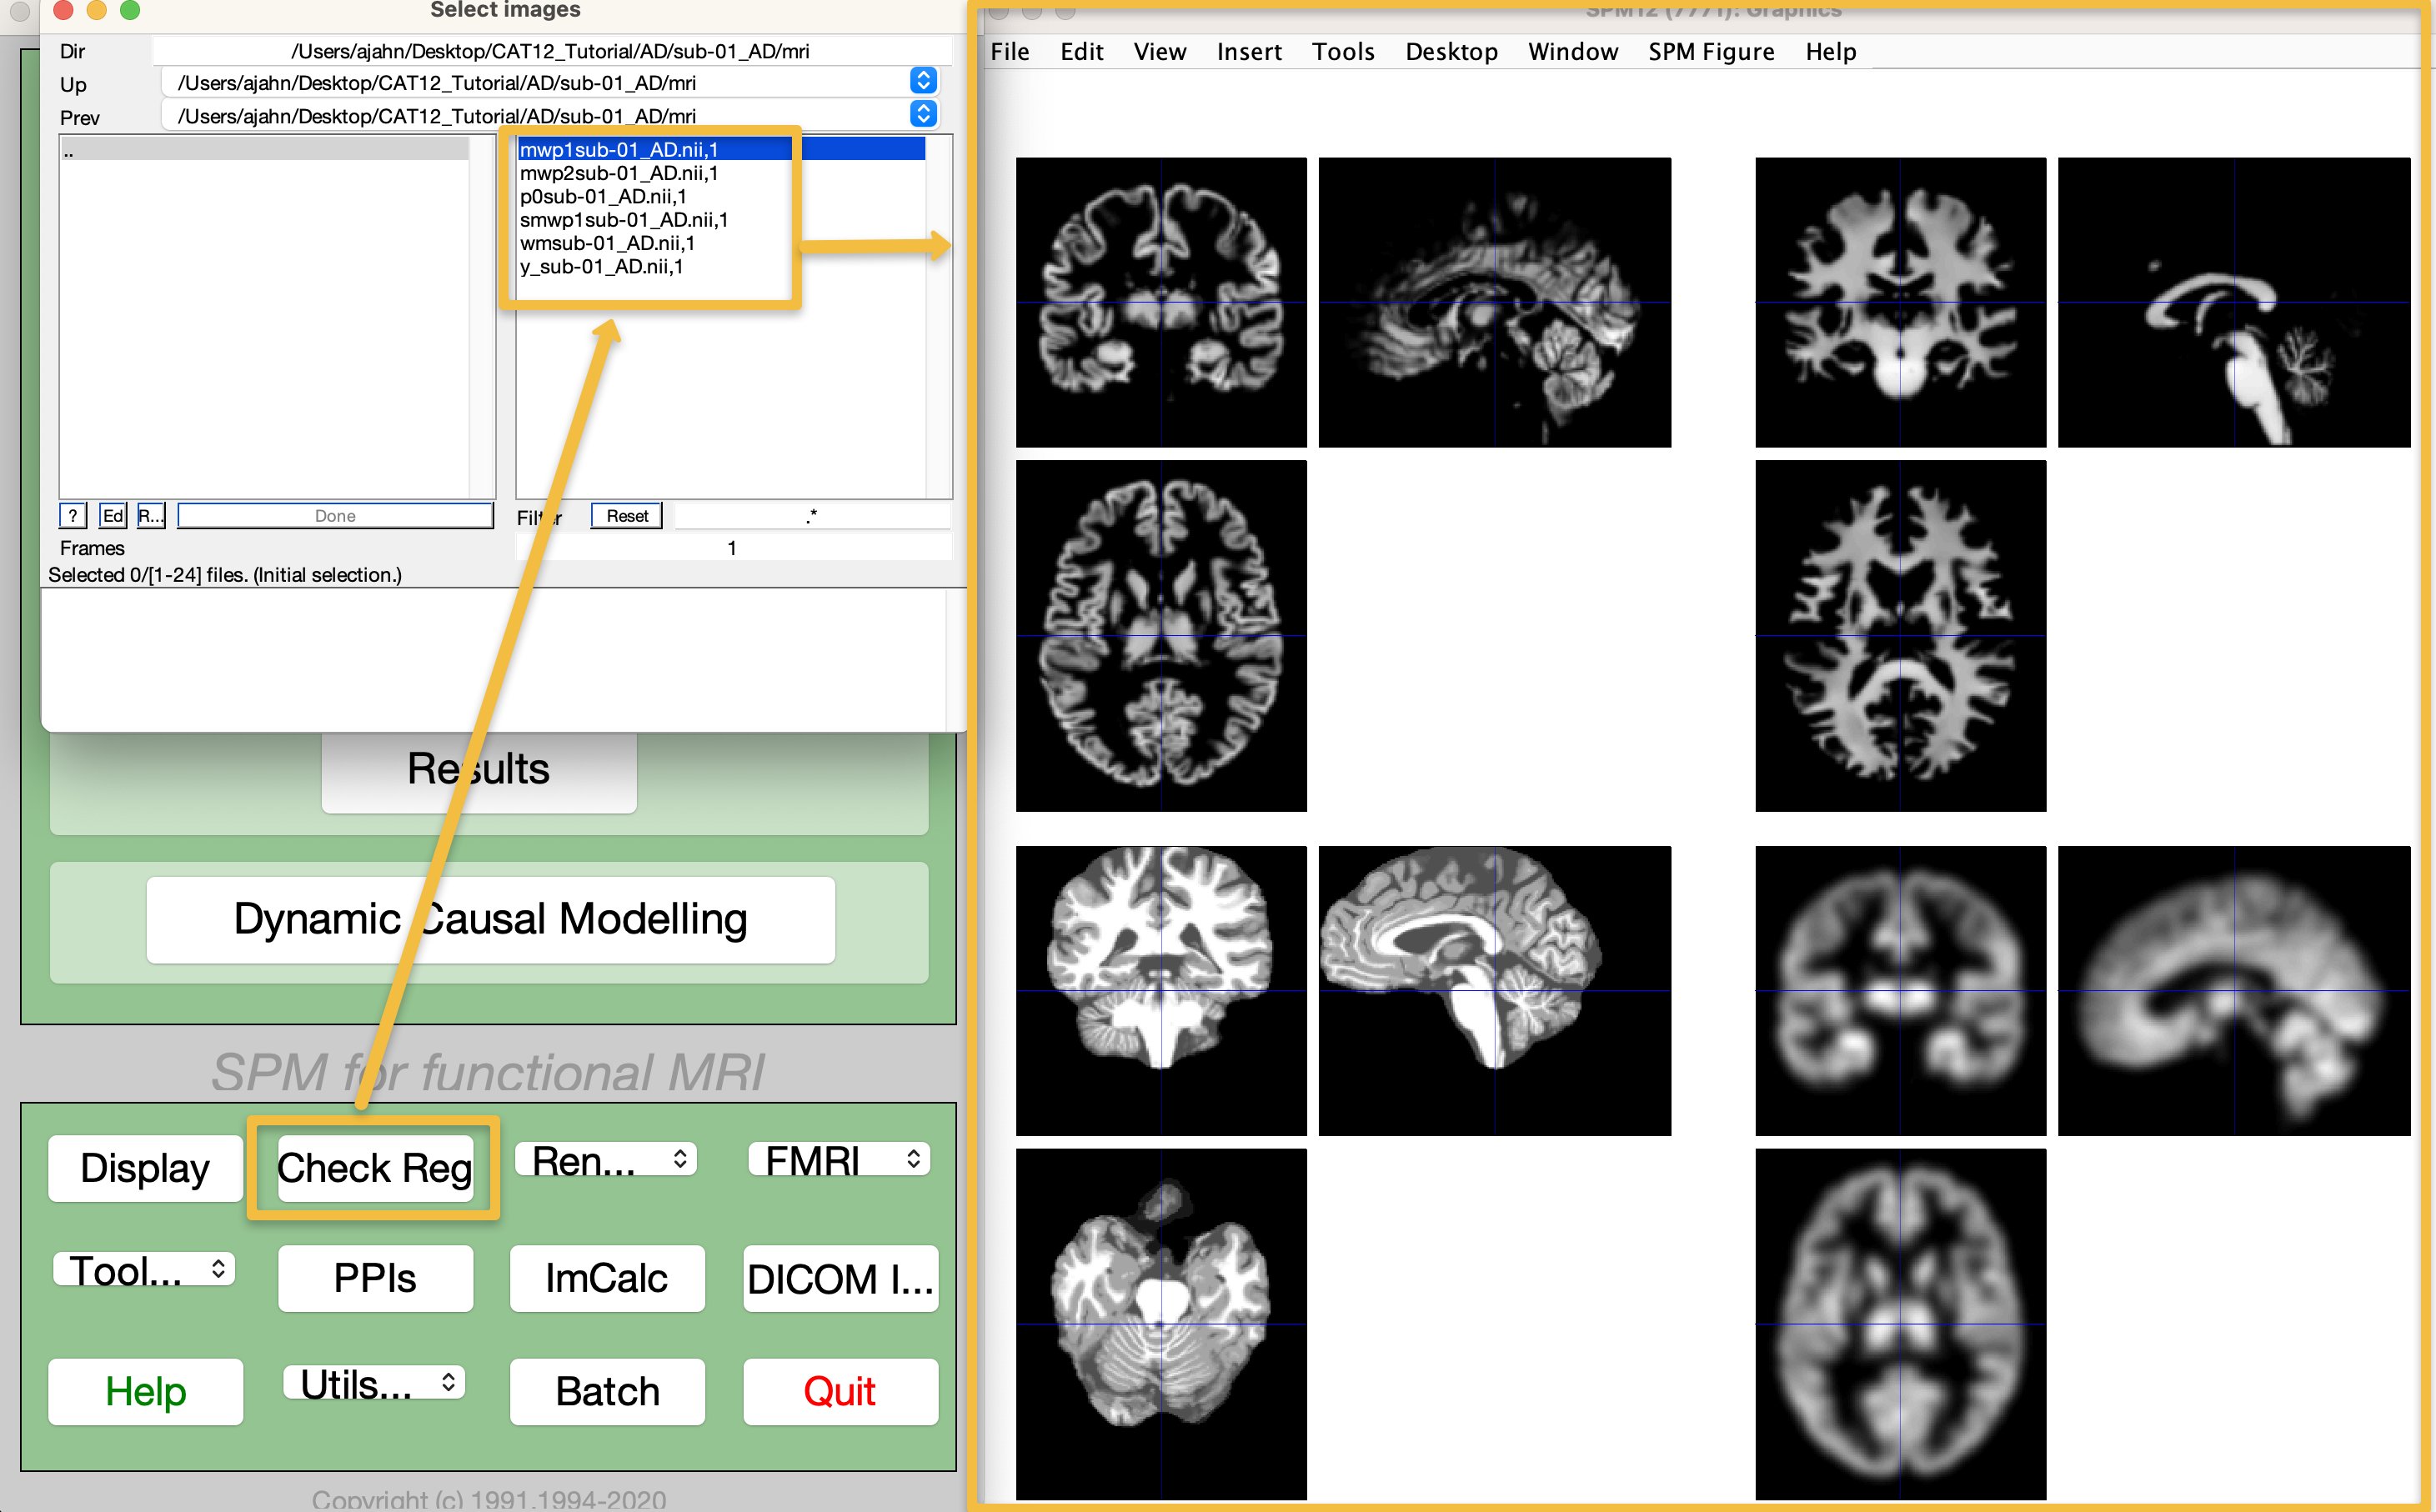The width and height of the screenshot is (2436, 1512).
Task: Click the Done button in Select images
Action: click(335, 516)
